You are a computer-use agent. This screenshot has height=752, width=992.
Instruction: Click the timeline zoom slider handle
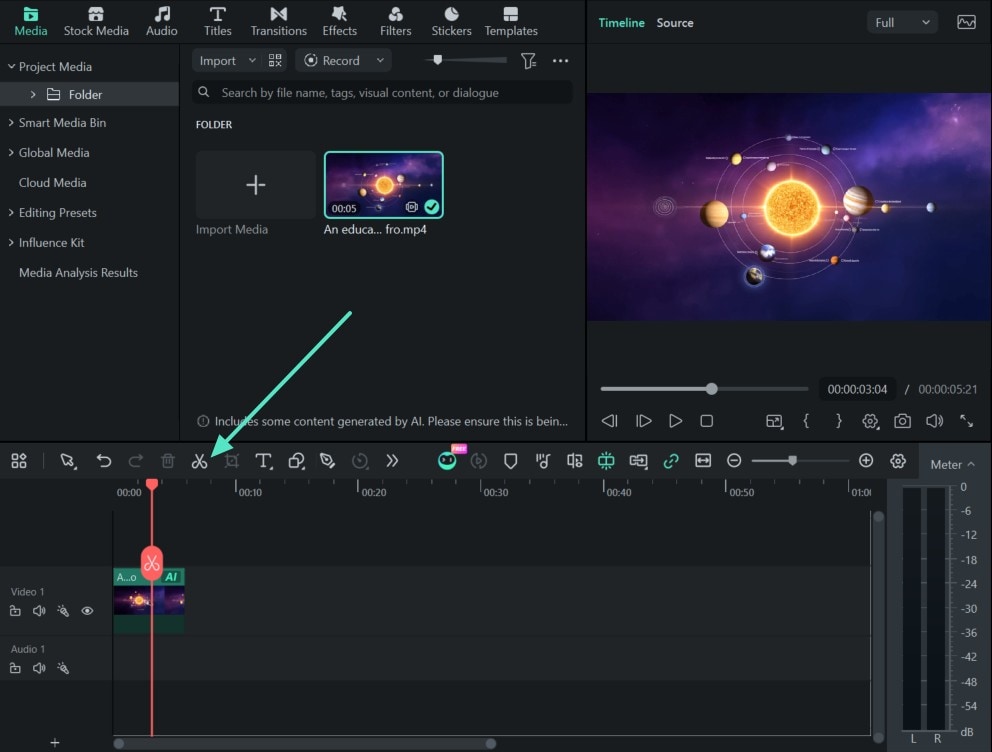click(792, 460)
